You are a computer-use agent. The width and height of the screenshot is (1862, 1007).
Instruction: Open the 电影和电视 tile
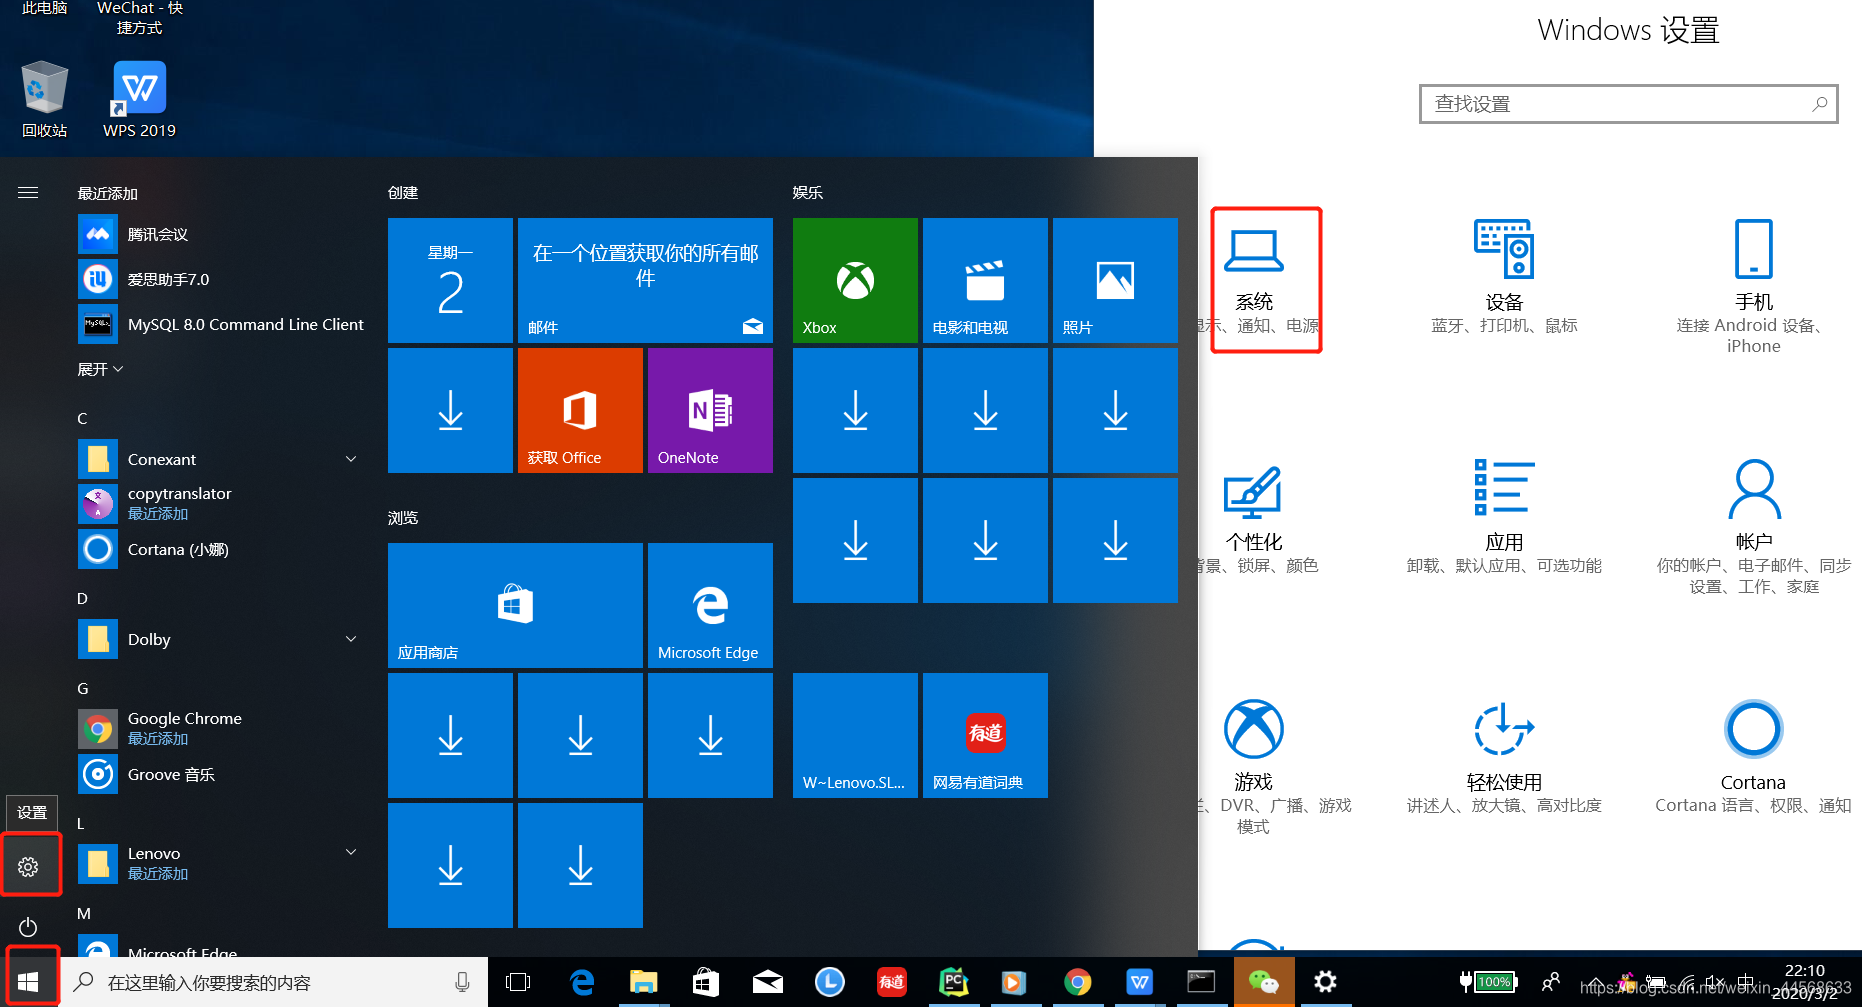[x=985, y=280]
